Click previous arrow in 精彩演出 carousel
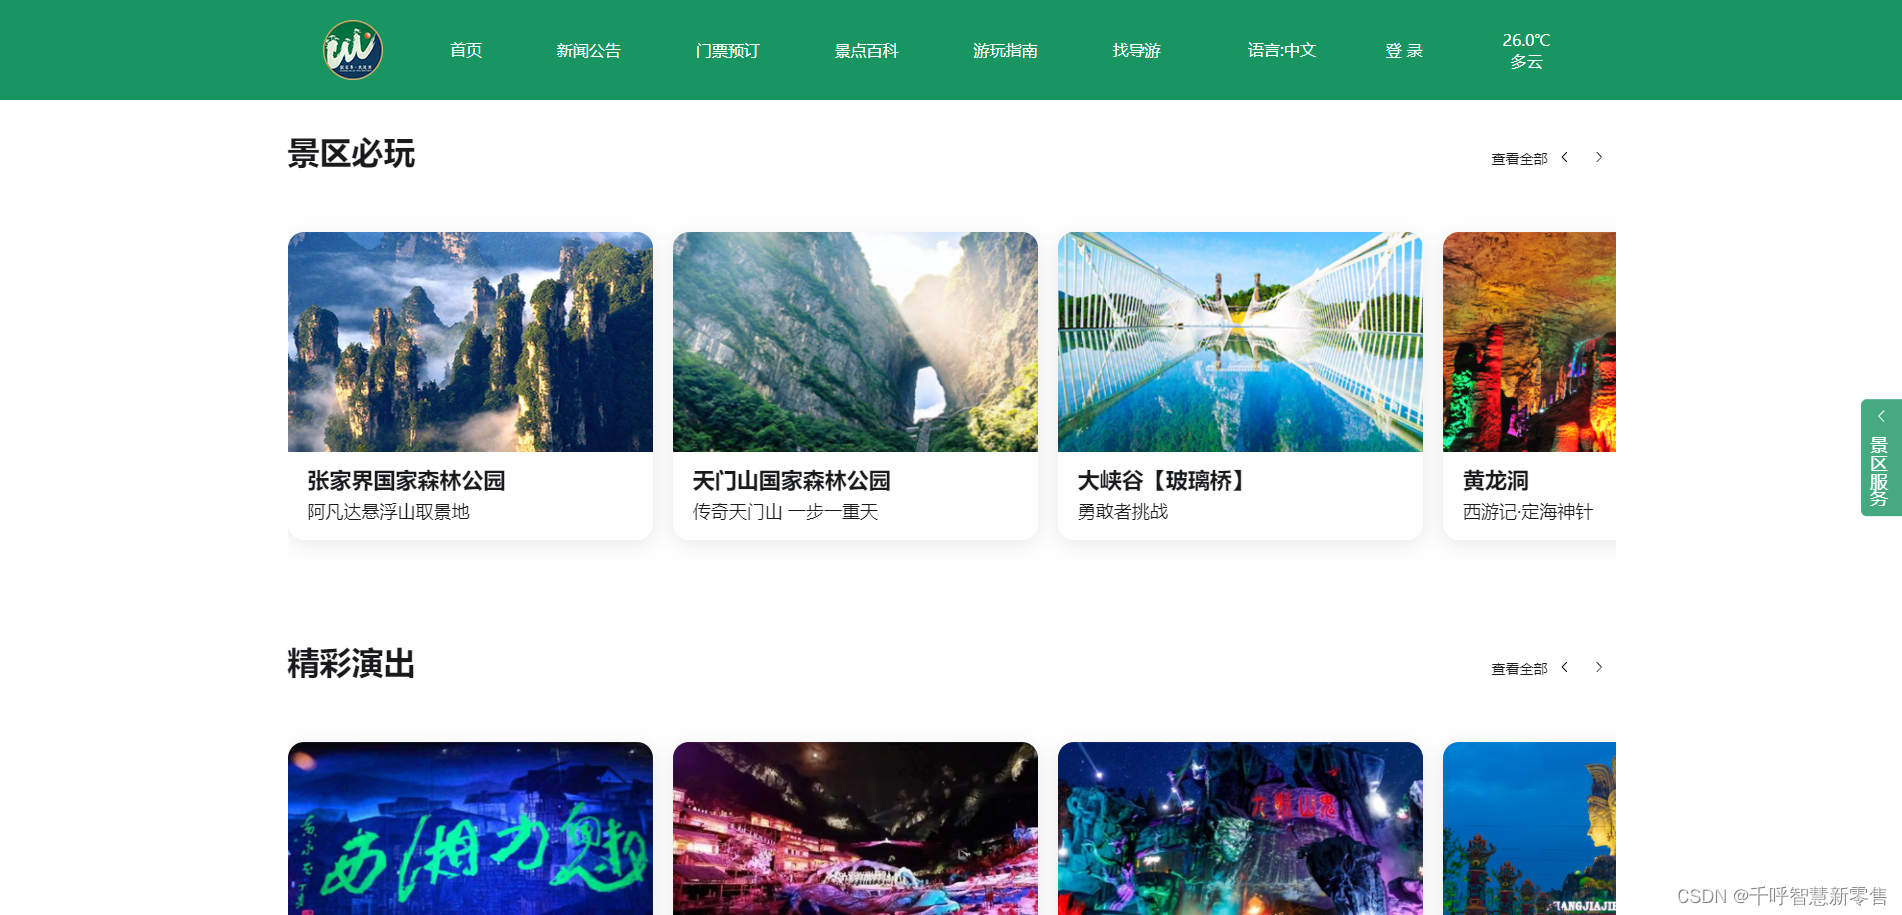Screen dimensions: 1902x915 (1565, 667)
